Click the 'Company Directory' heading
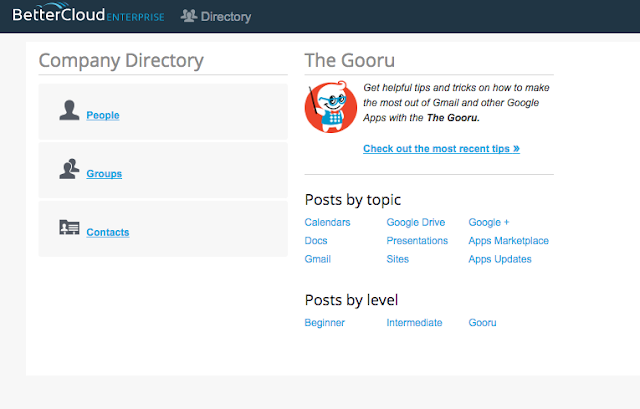Viewport: 640px width, 409px height. tap(121, 60)
